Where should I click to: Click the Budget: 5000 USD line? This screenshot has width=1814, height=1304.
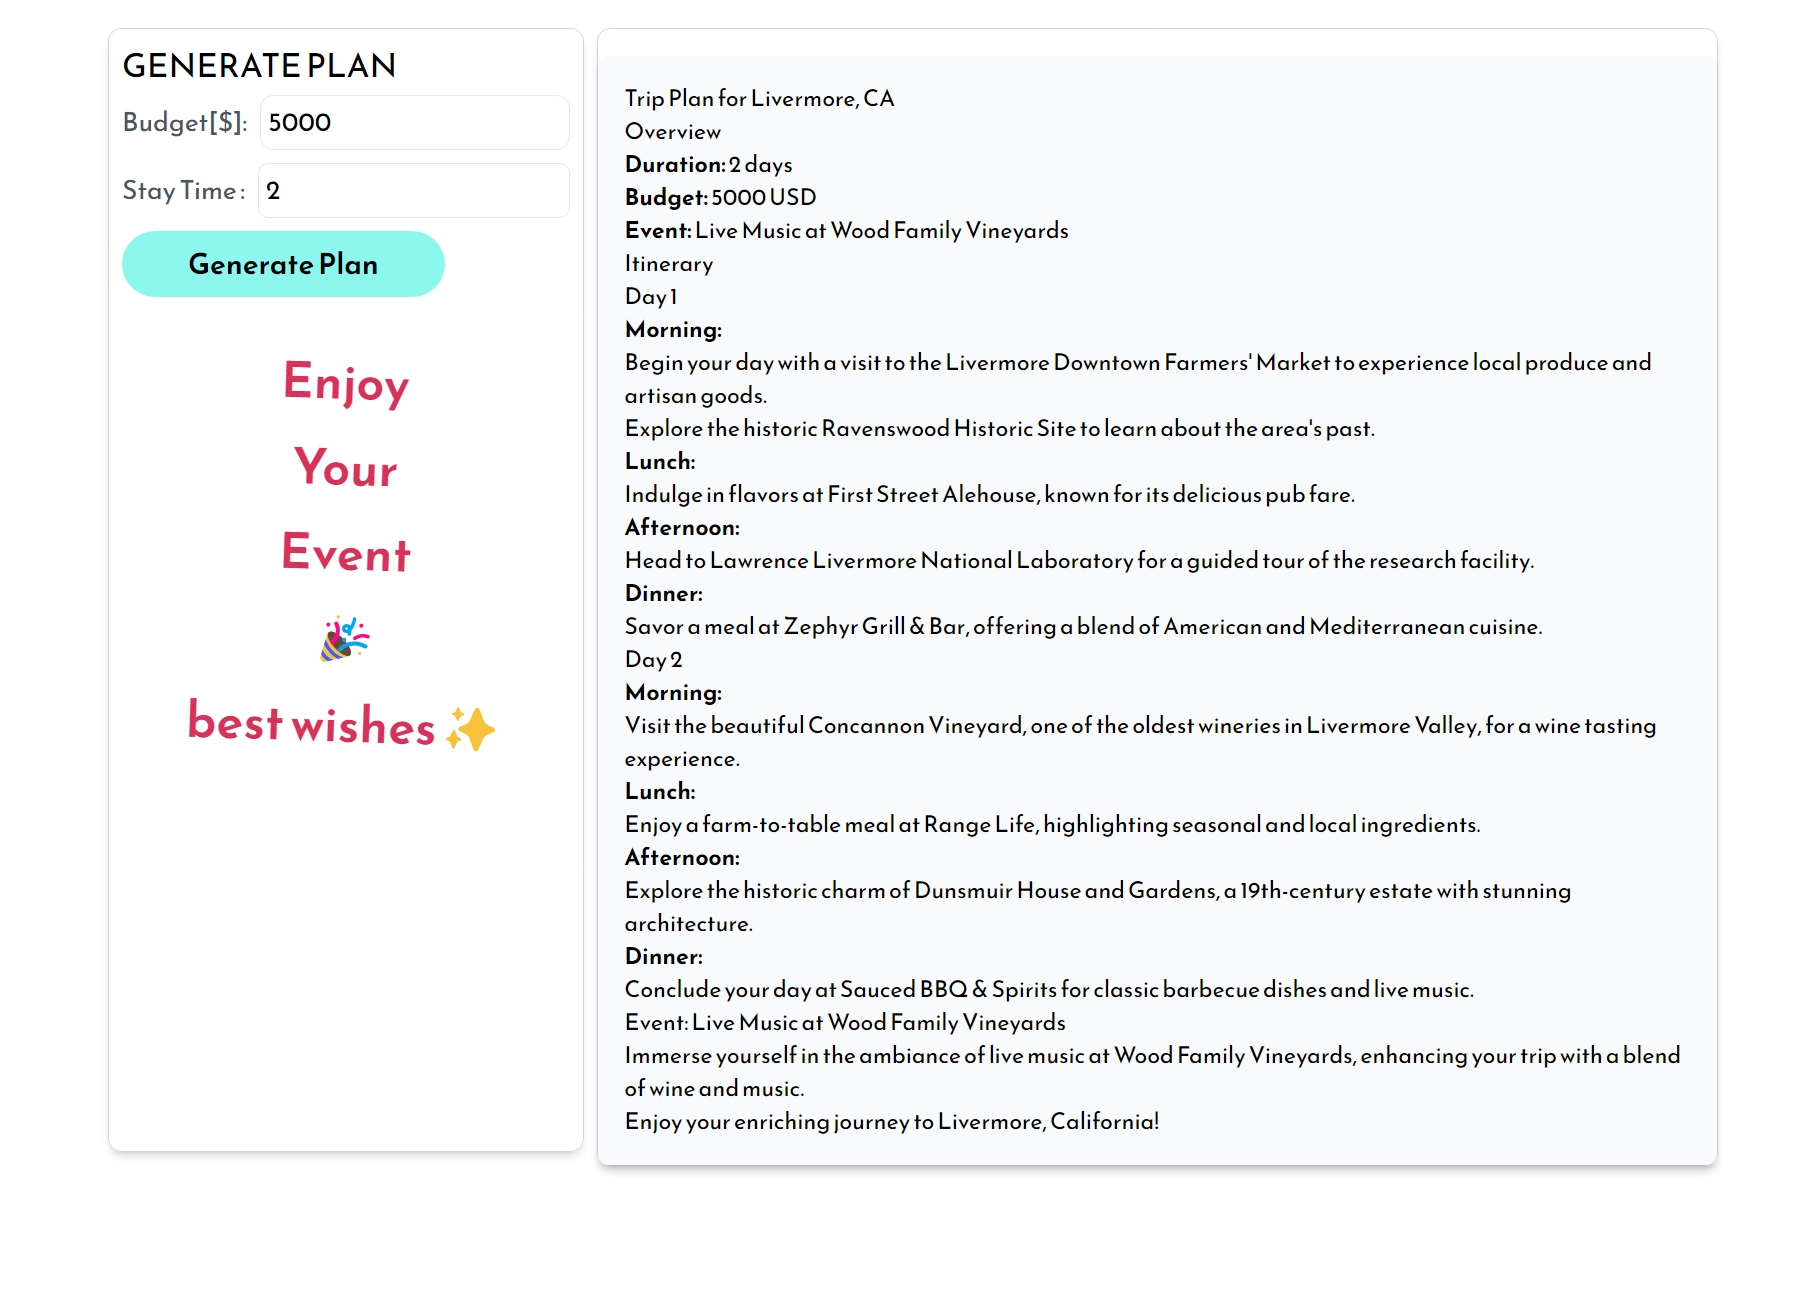tap(721, 197)
